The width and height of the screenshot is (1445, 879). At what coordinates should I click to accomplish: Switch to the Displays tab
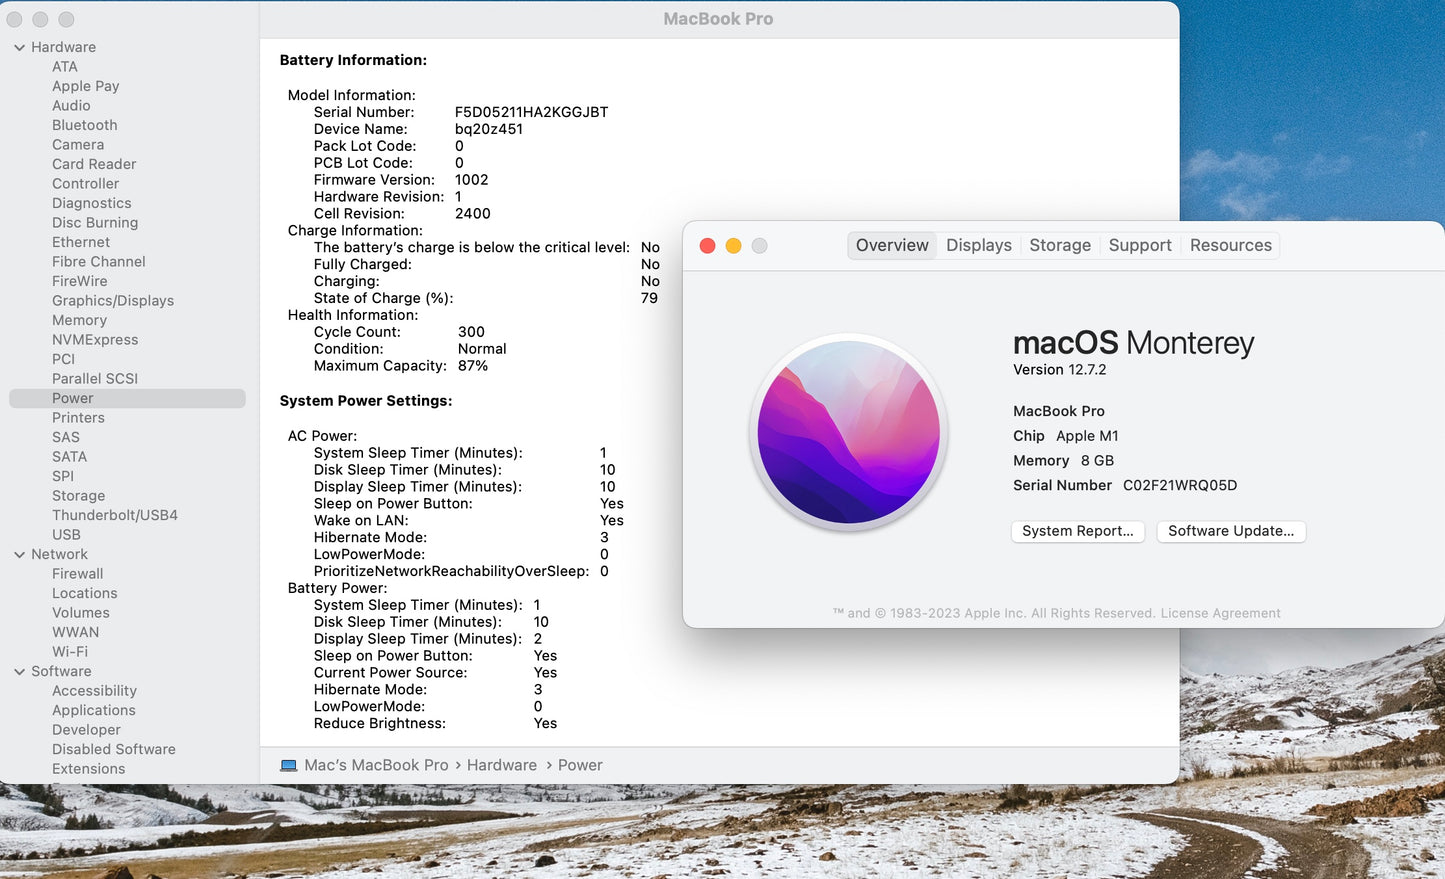pos(978,246)
